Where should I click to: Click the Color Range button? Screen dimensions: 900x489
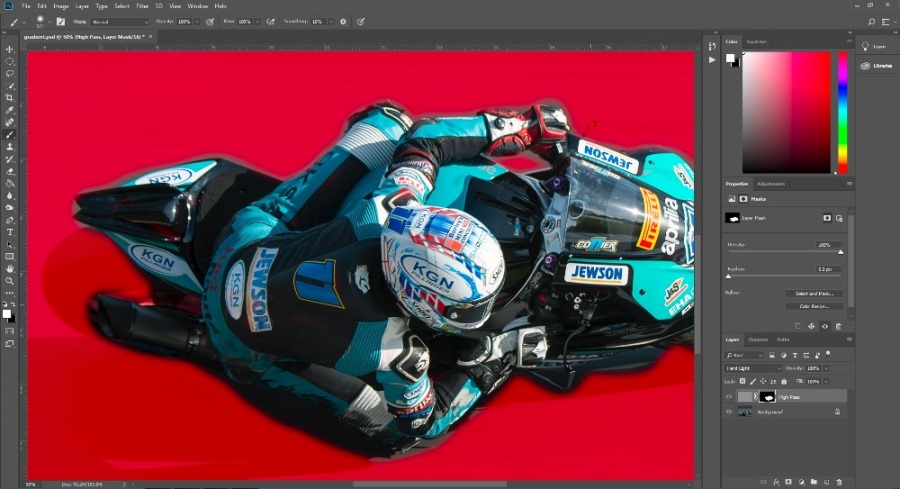pyautogui.click(x=814, y=306)
